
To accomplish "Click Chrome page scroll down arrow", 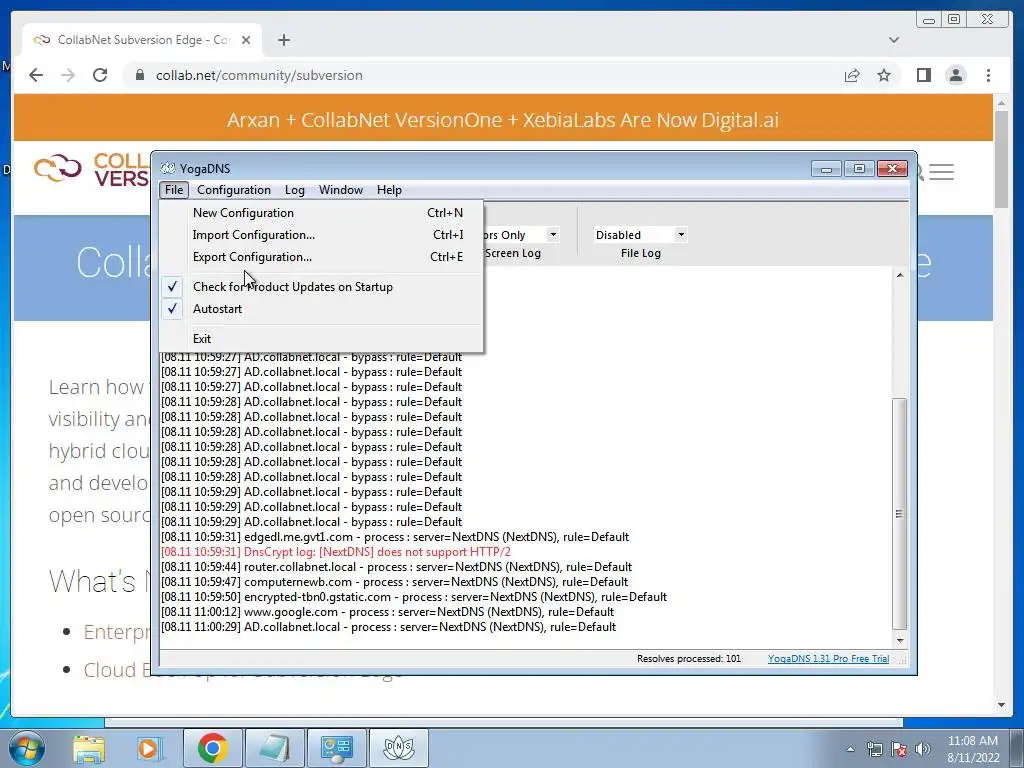I will (1001, 705).
